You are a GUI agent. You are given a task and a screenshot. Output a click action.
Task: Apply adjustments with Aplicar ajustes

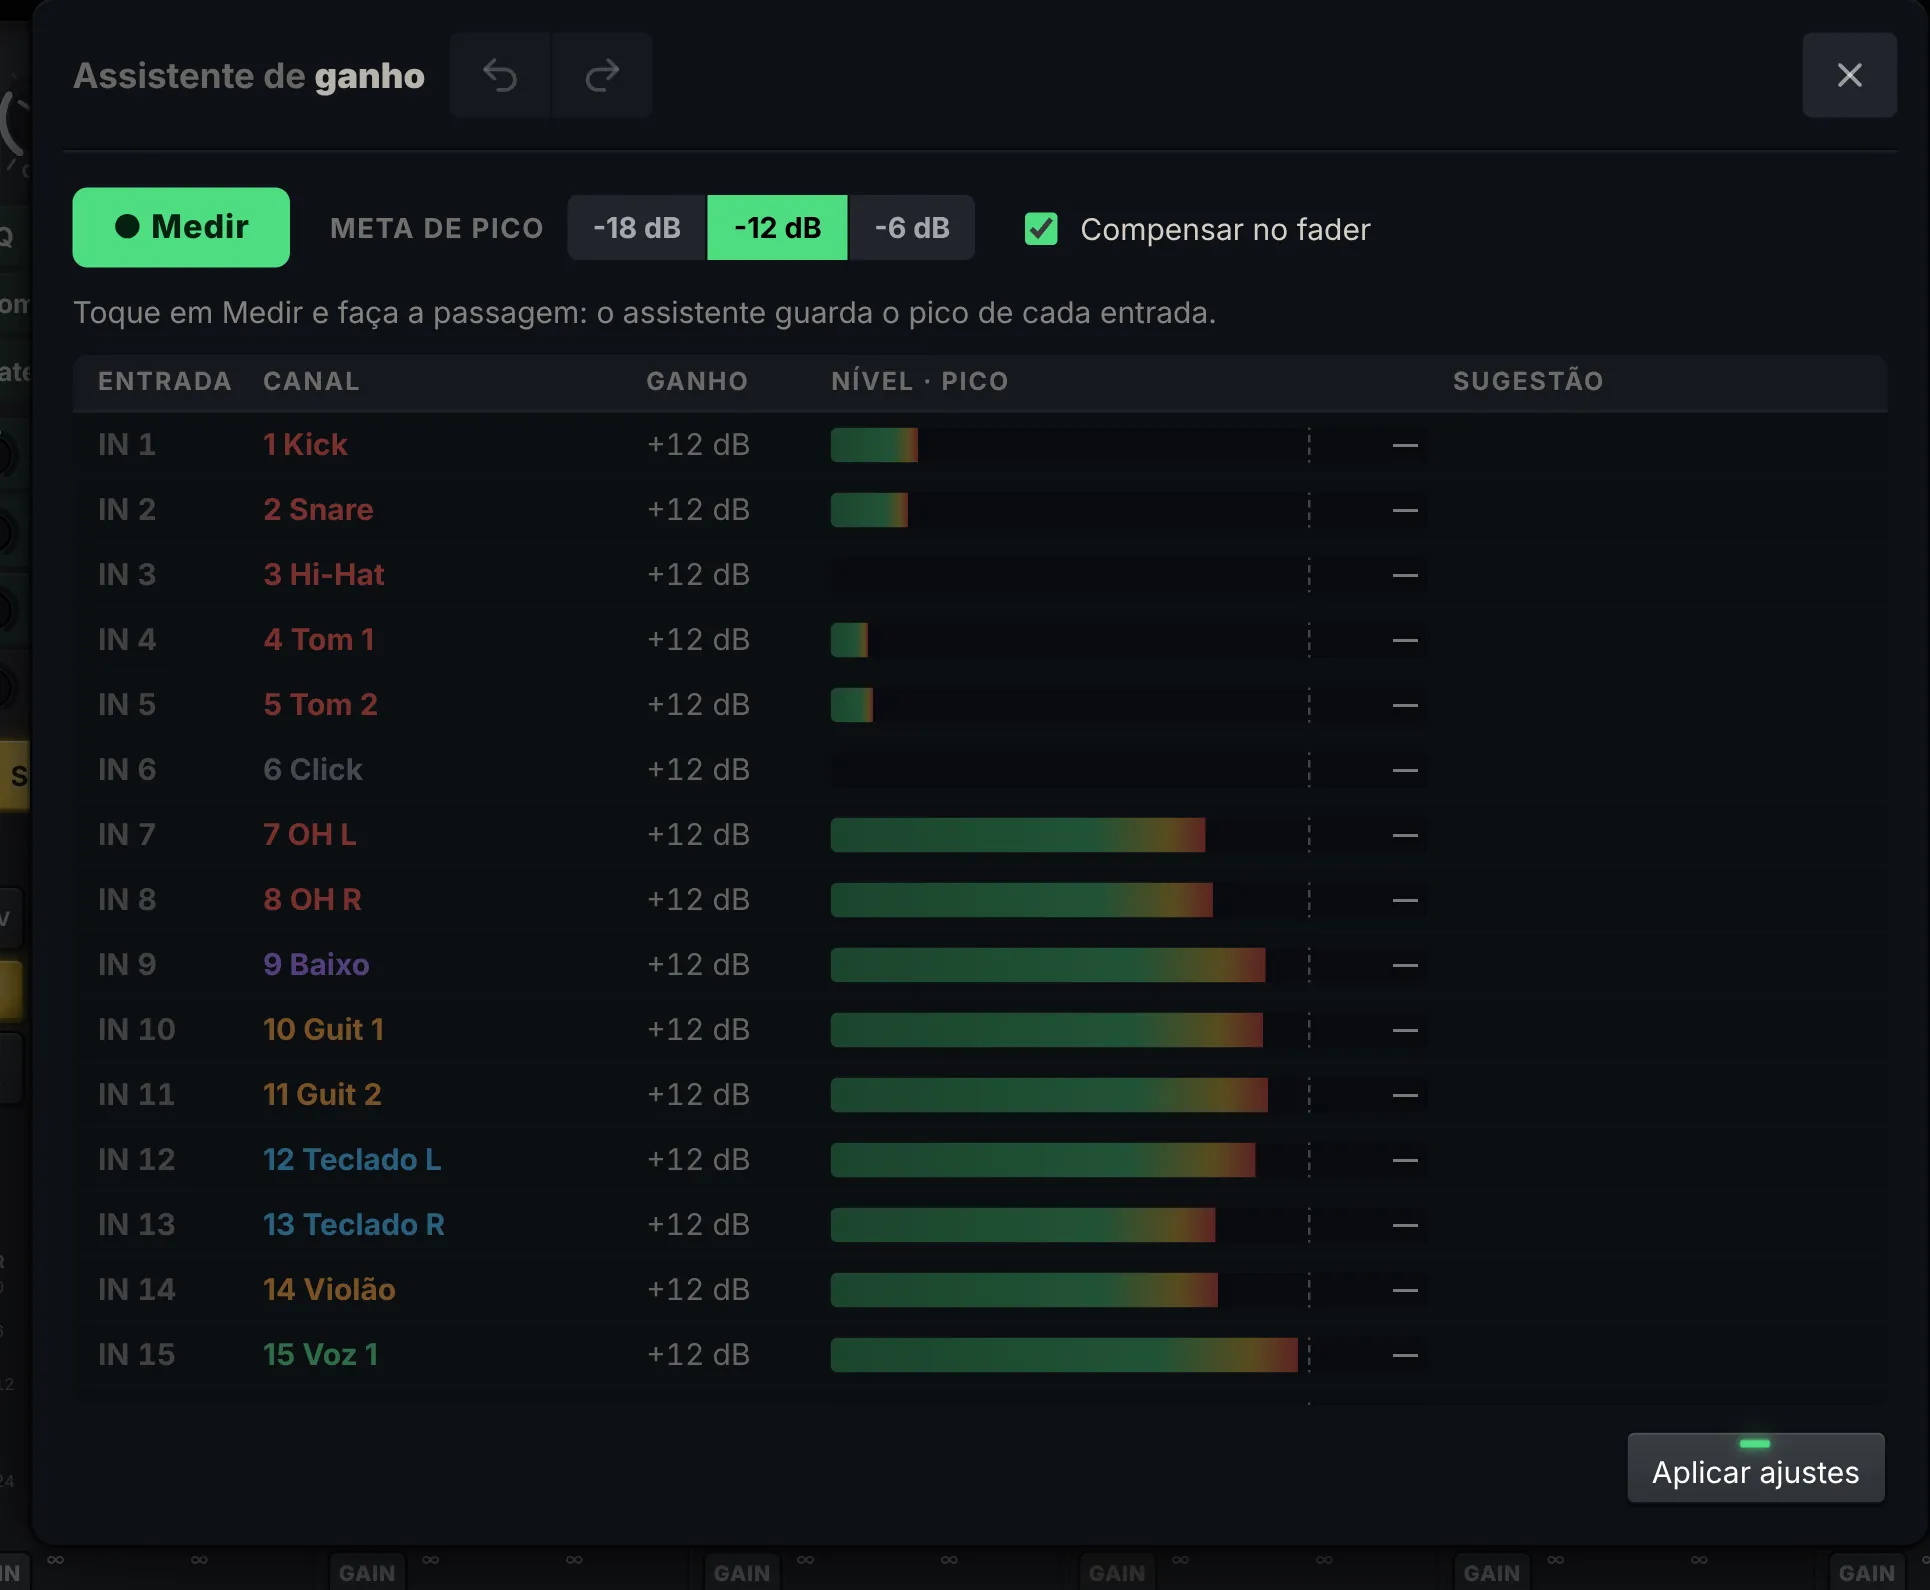[x=1755, y=1468]
